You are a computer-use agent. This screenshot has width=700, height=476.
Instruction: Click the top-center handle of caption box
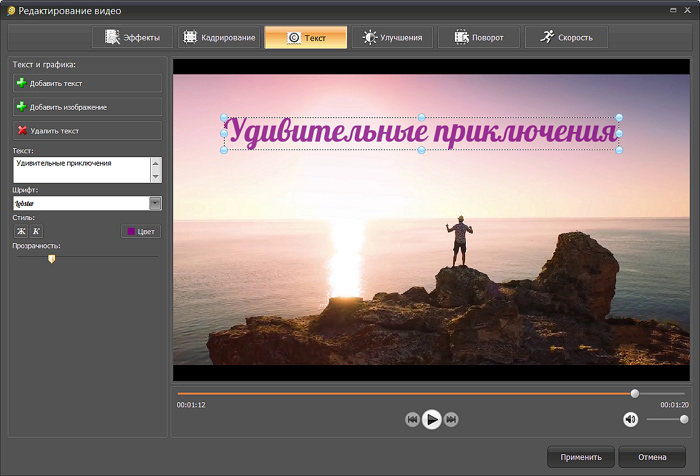pos(421,117)
